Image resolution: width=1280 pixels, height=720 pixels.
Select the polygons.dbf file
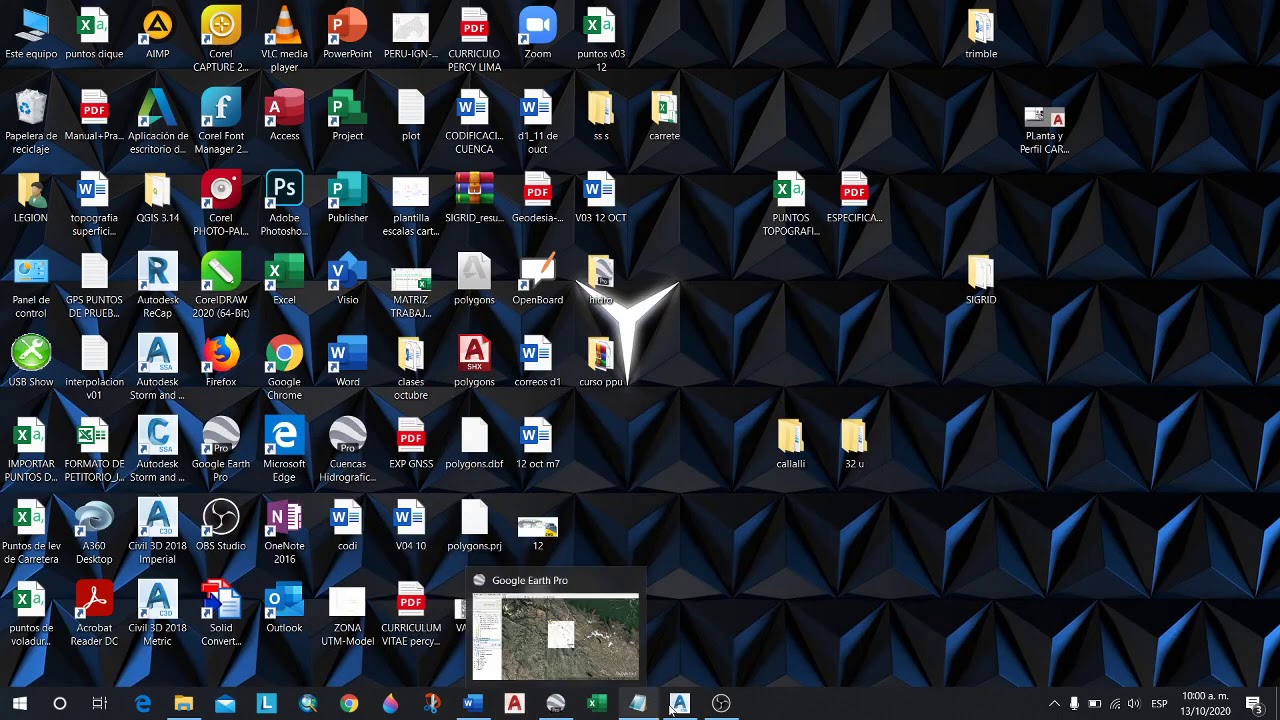474,445
